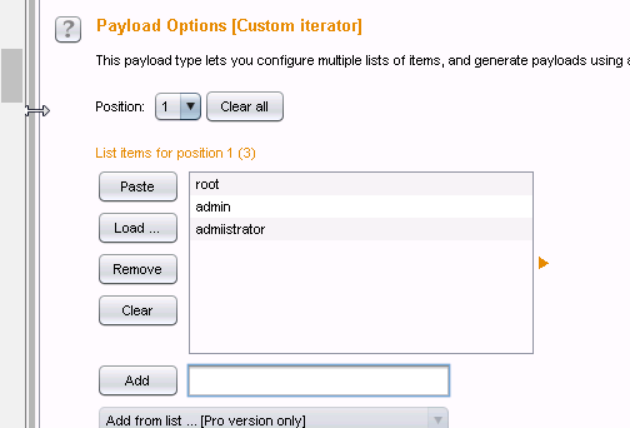Click the Paste button
Image resolution: width=630 pixels, height=428 pixels.
coord(137,186)
